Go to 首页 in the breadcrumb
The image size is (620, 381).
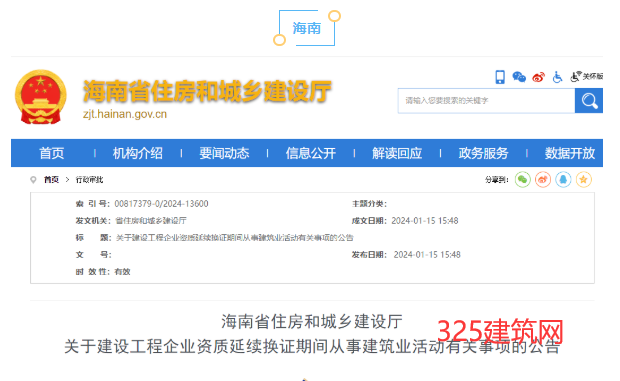tap(51, 180)
